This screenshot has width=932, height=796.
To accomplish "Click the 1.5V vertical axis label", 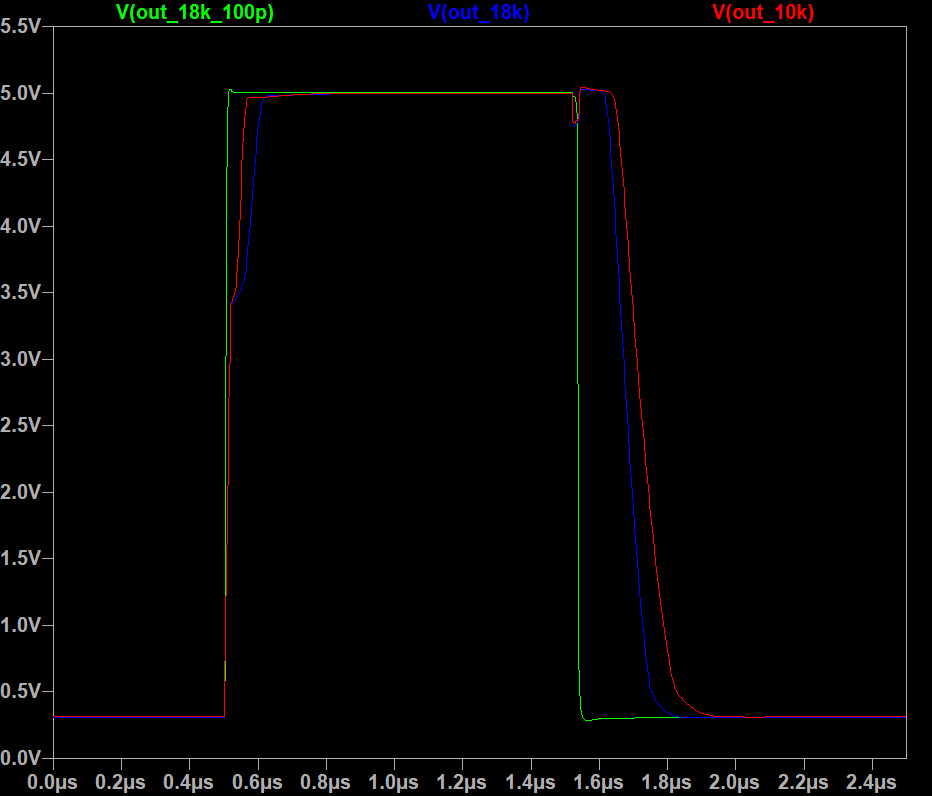I will click(21, 558).
